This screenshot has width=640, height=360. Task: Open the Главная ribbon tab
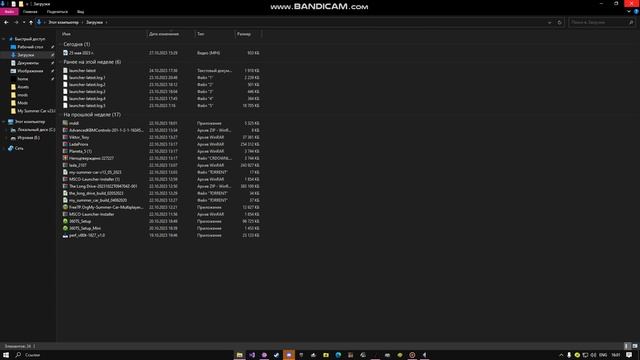pyautogui.click(x=30, y=12)
